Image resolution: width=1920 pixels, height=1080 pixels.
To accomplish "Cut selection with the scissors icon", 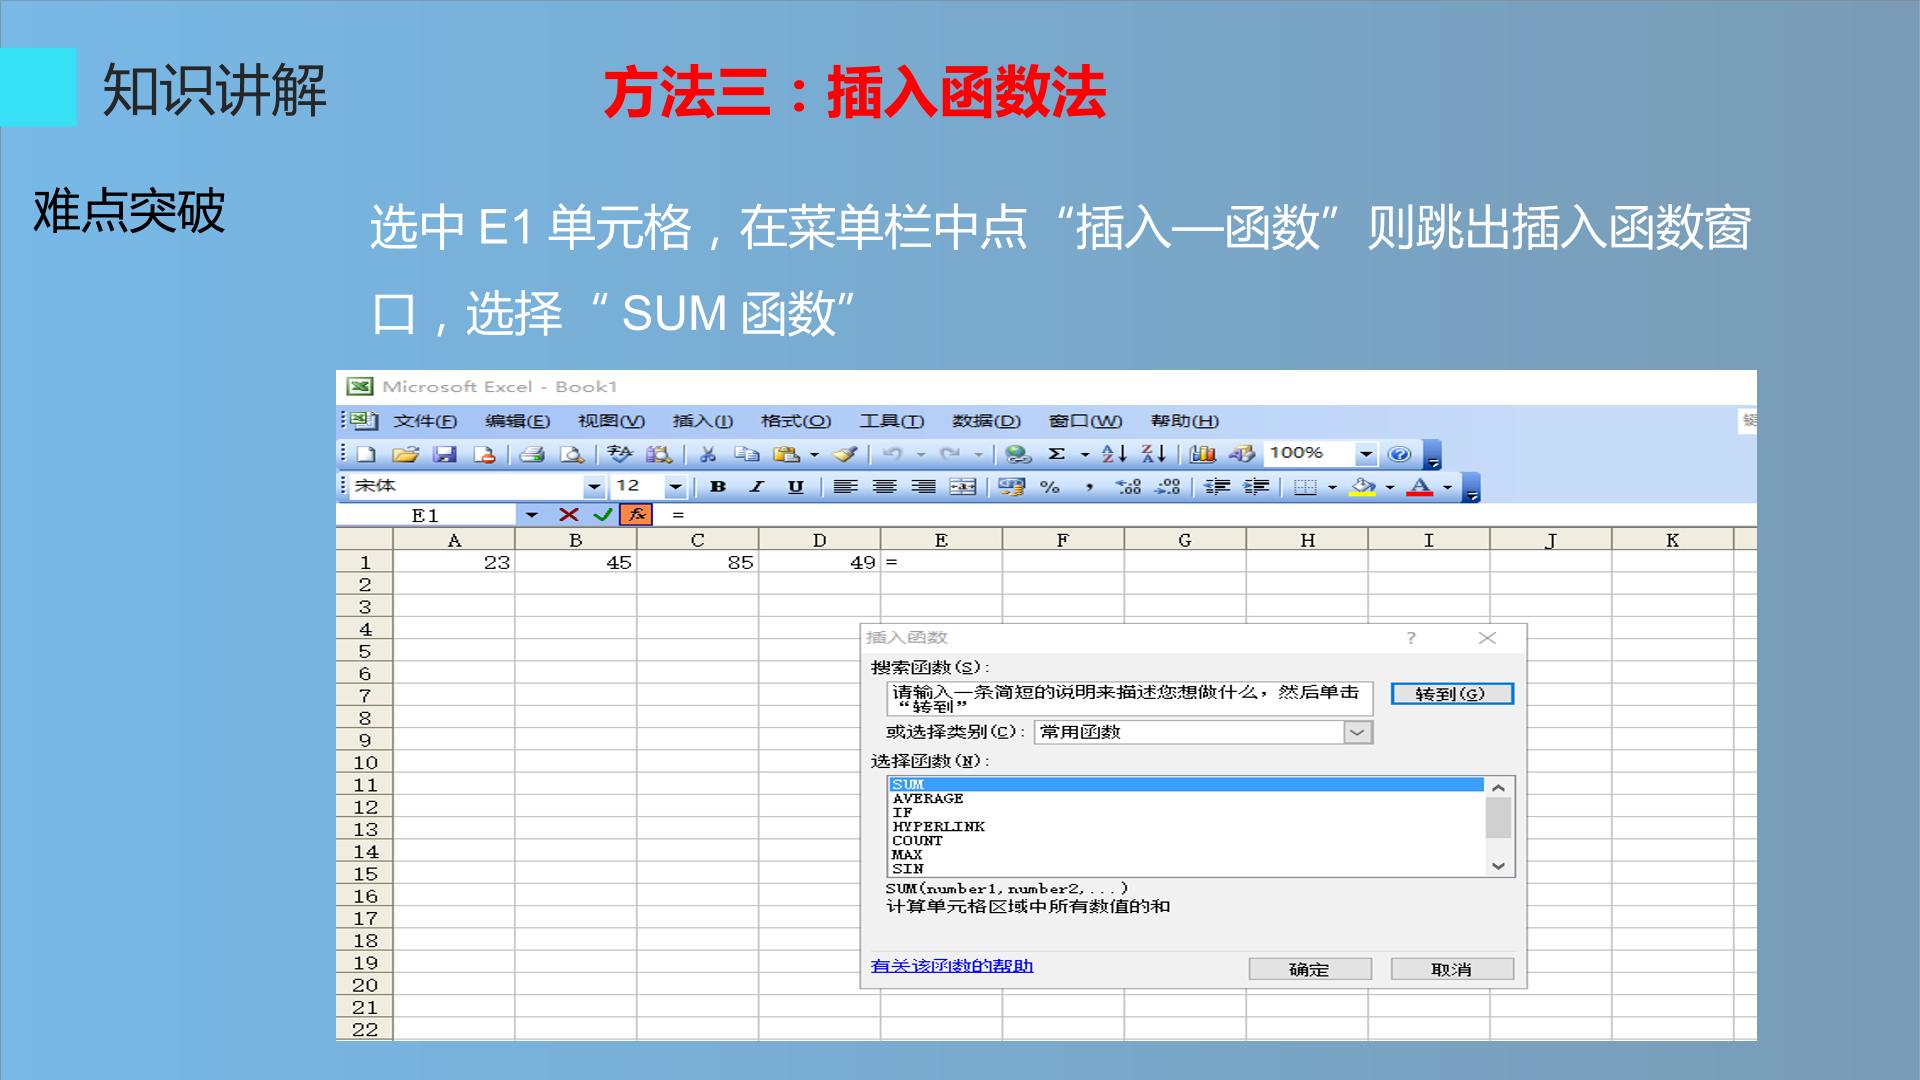I will click(x=708, y=455).
